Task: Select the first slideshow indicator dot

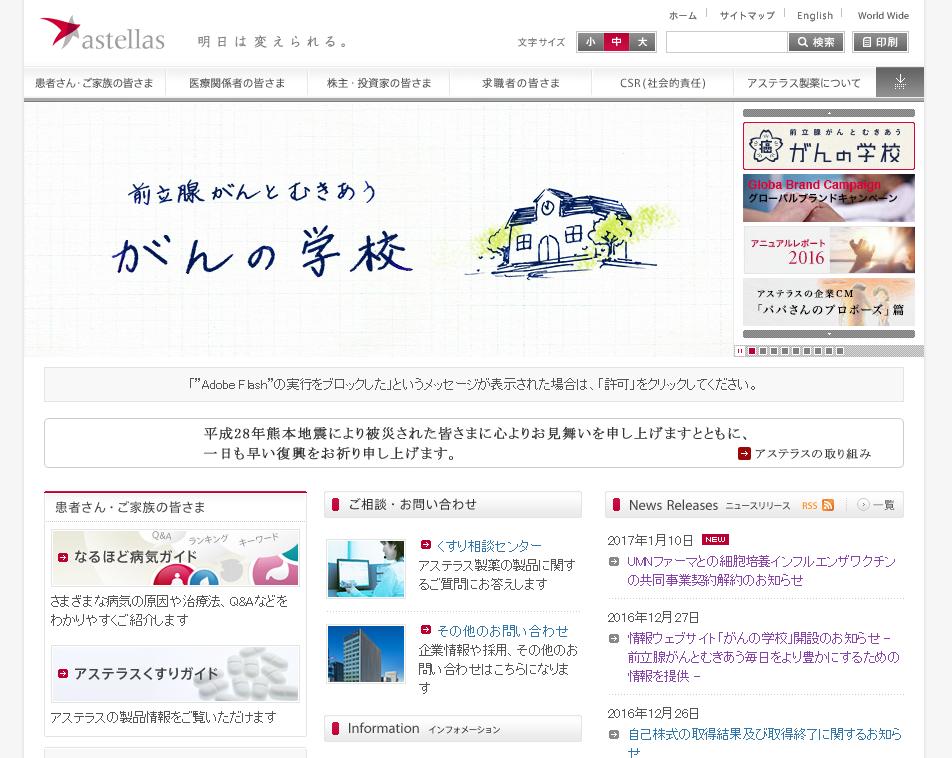Action: pos(752,351)
